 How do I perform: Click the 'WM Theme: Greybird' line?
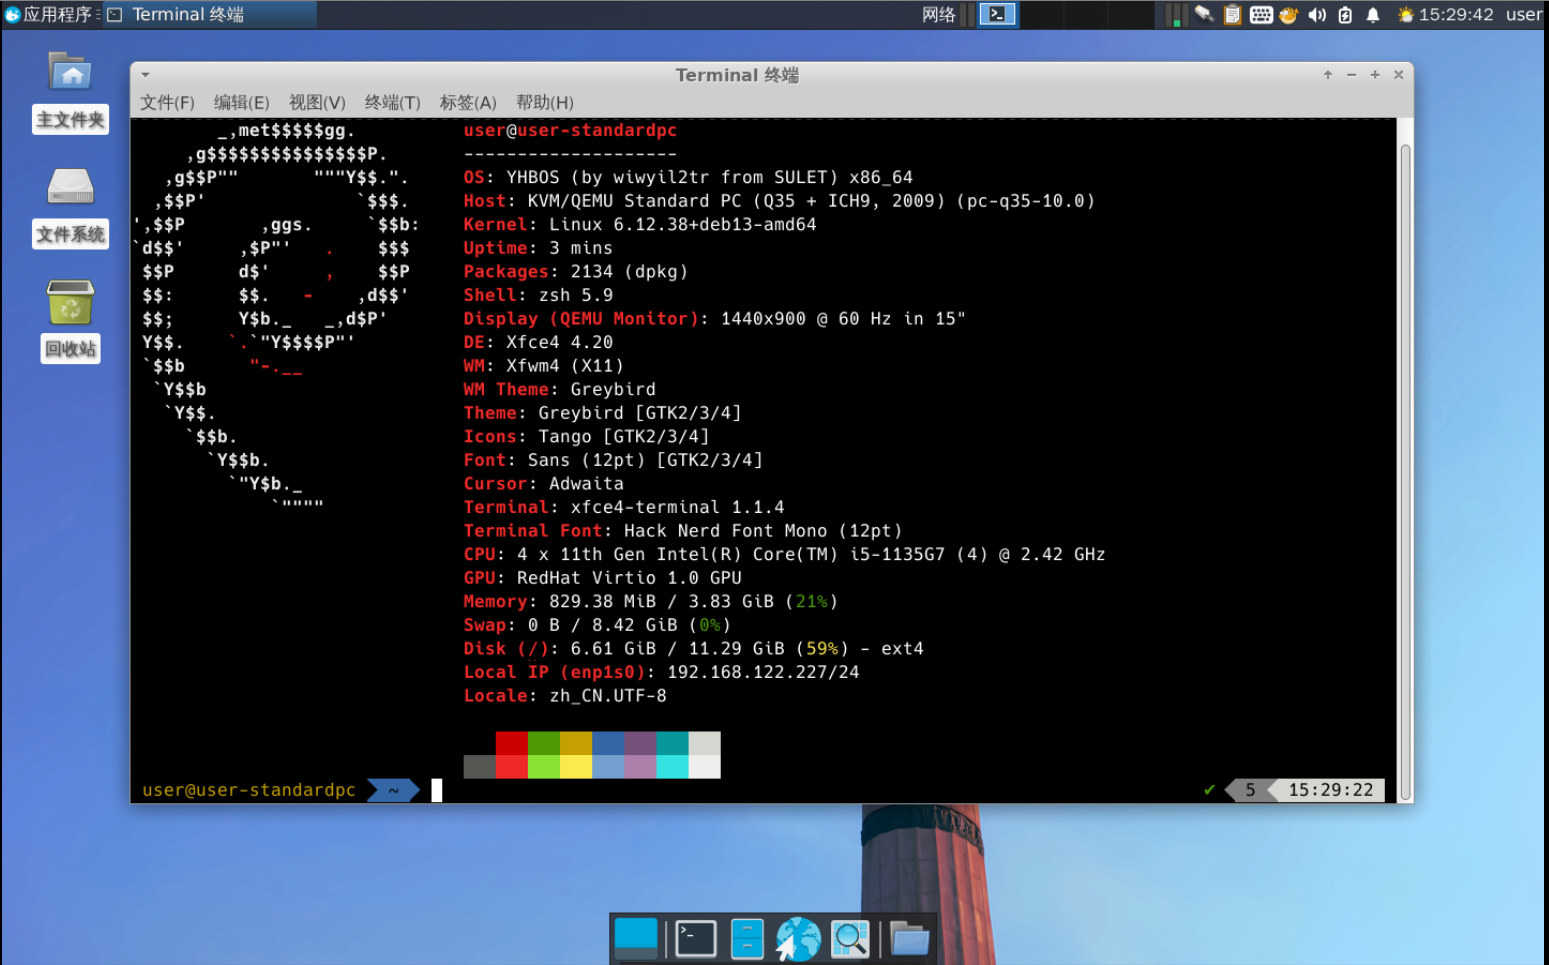[x=559, y=389]
